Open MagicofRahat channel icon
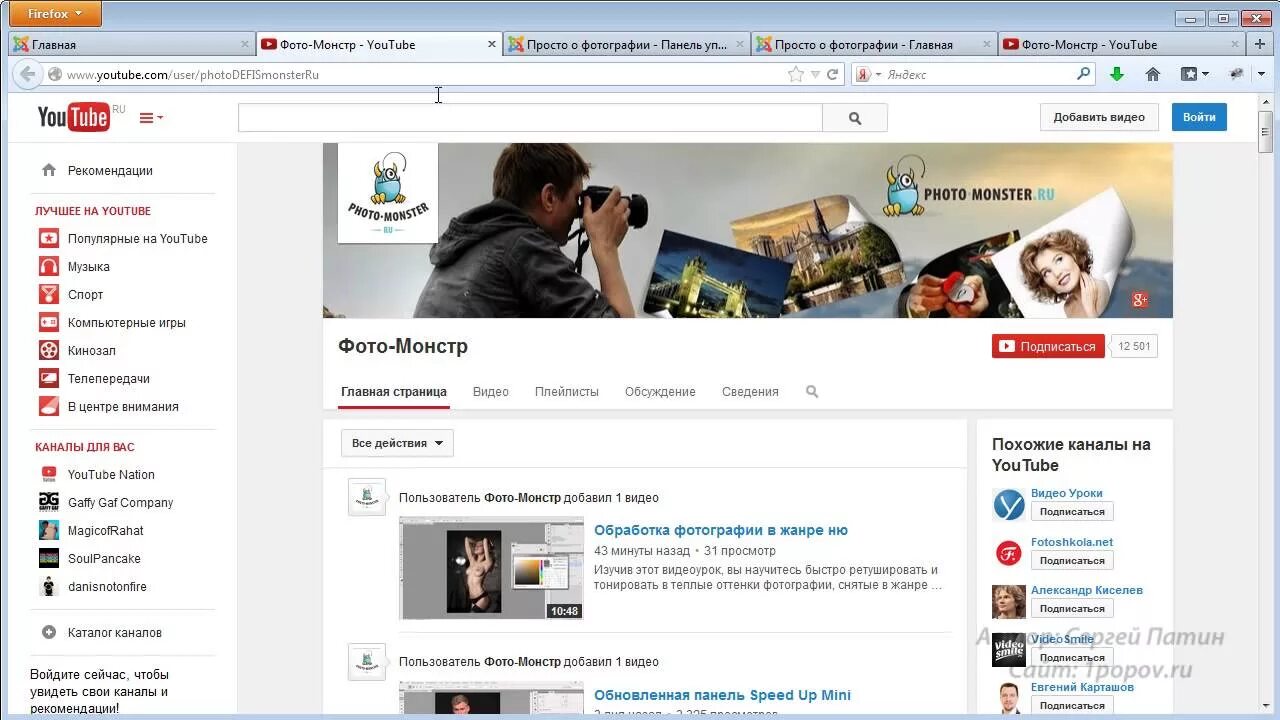The image size is (1280, 720). (49, 530)
